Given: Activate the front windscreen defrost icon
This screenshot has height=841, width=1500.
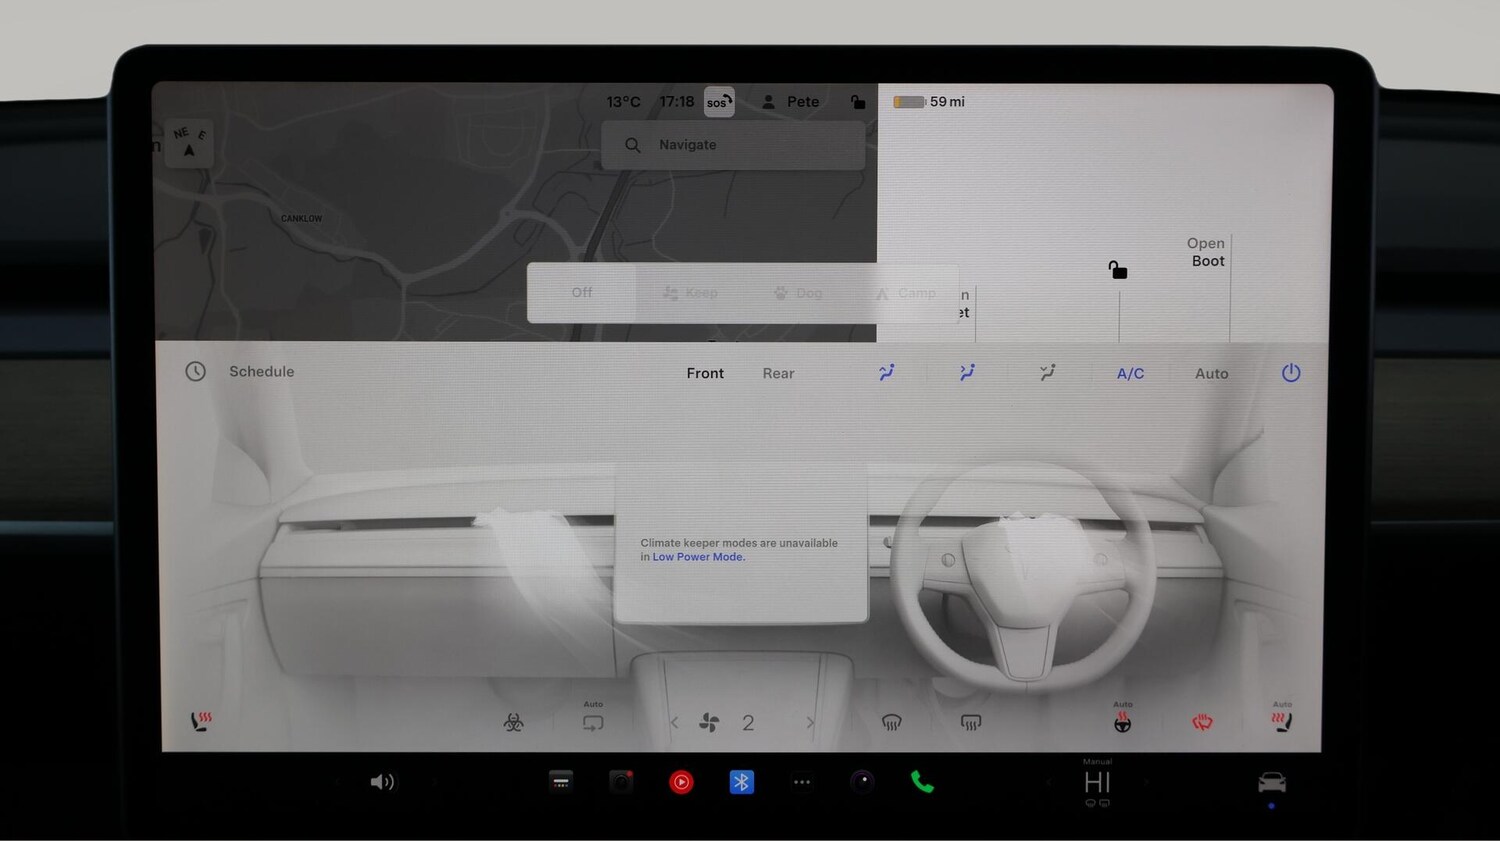Looking at the screenshot, I should tap(891, 723).
